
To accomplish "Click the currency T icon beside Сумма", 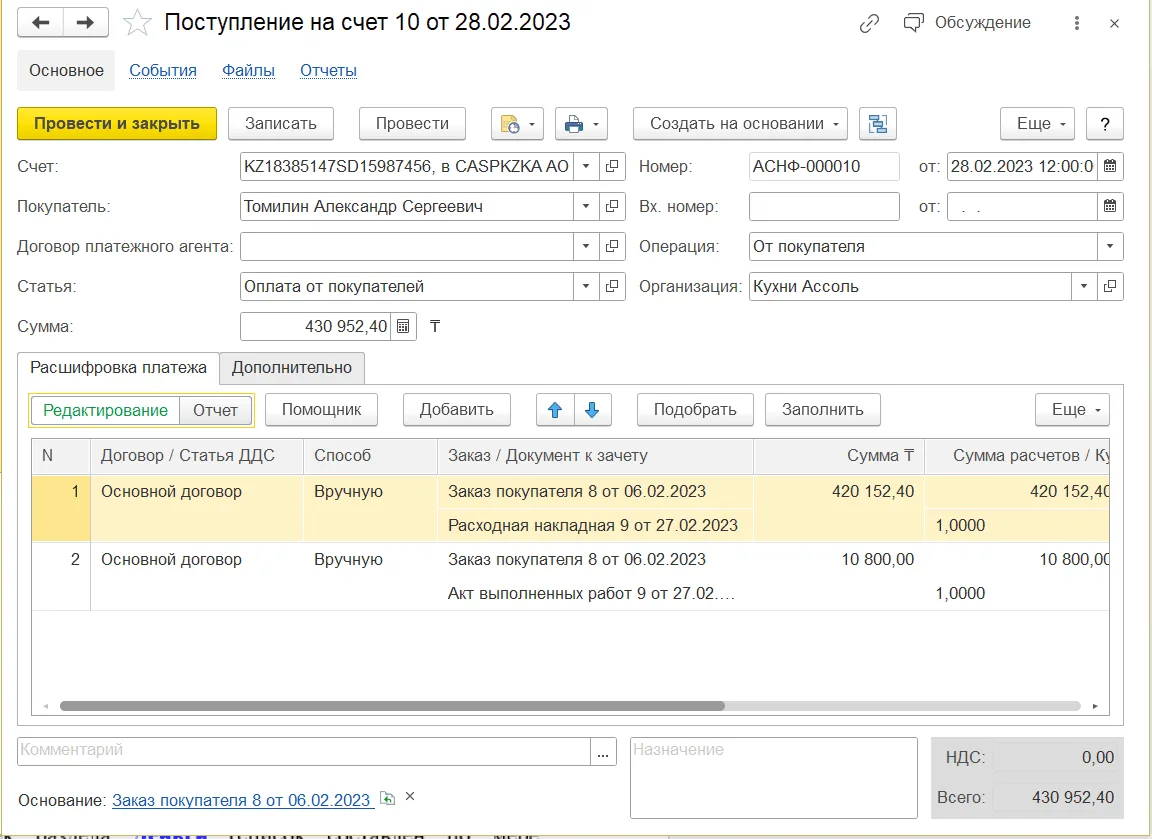I will 435,326.
